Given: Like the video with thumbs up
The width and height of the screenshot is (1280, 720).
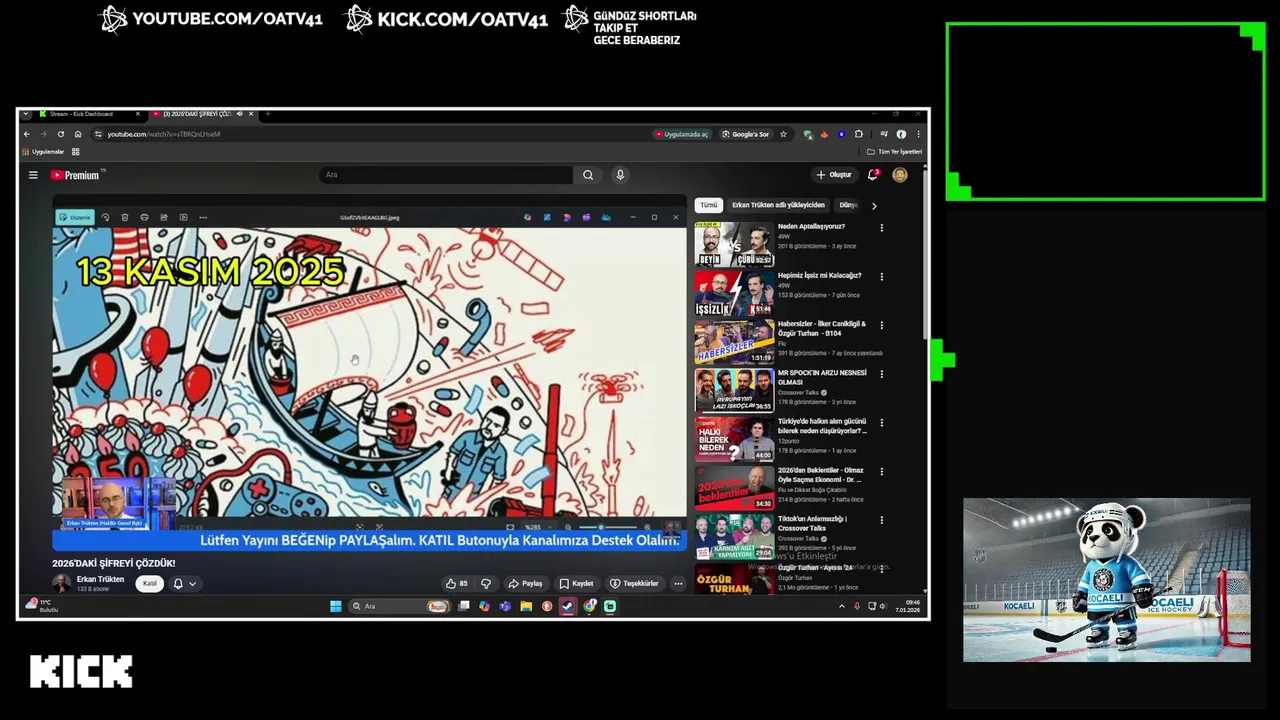Looking at the screenshot, I should point(457,583).
